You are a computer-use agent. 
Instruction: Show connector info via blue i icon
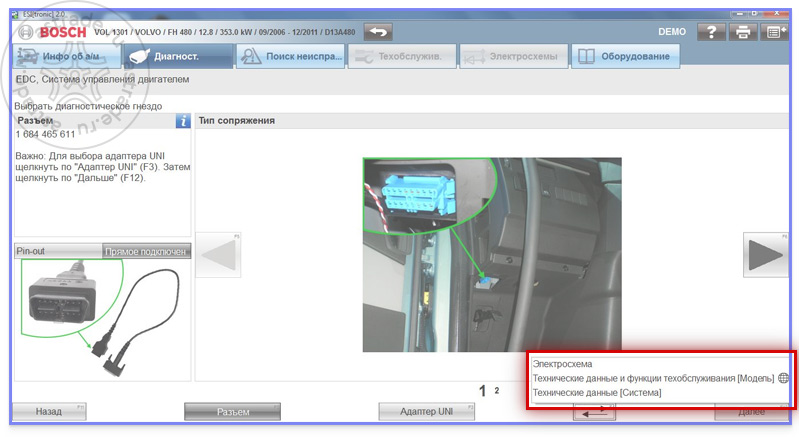(x=183, y=121)
